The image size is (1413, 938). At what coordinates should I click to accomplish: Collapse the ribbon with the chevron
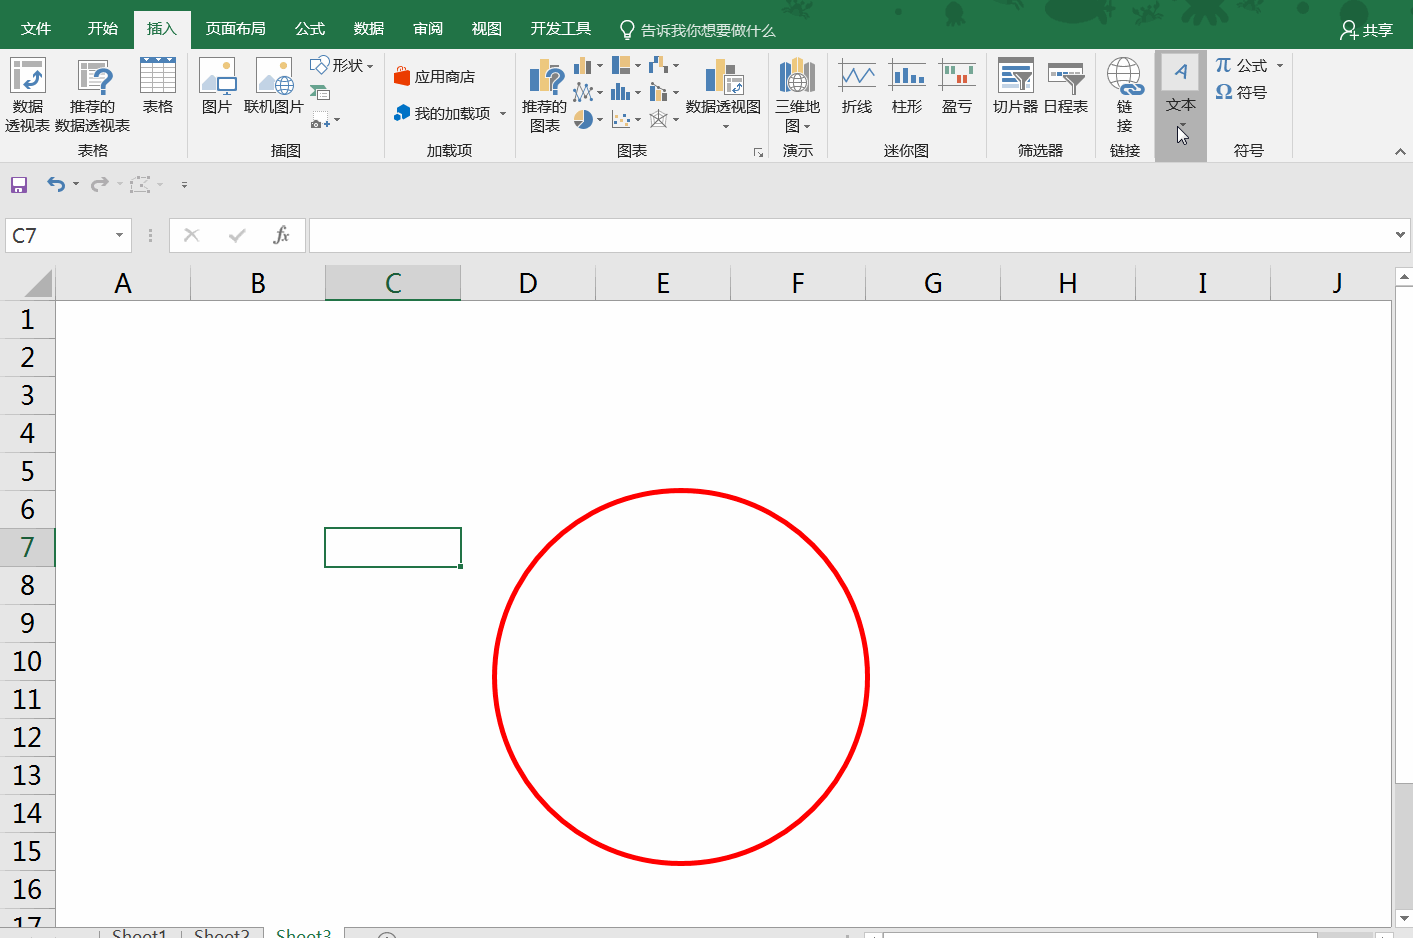(1400, 152)
